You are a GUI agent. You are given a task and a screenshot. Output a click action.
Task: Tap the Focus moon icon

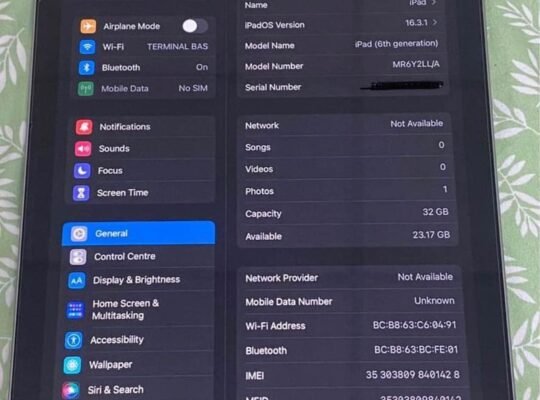tap(82, 171)
